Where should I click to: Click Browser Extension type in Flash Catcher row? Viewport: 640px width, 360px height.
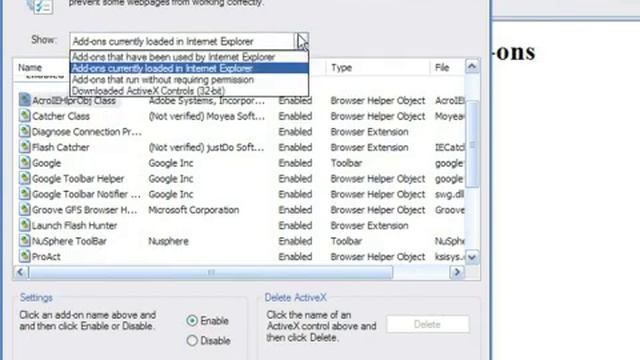369,147
